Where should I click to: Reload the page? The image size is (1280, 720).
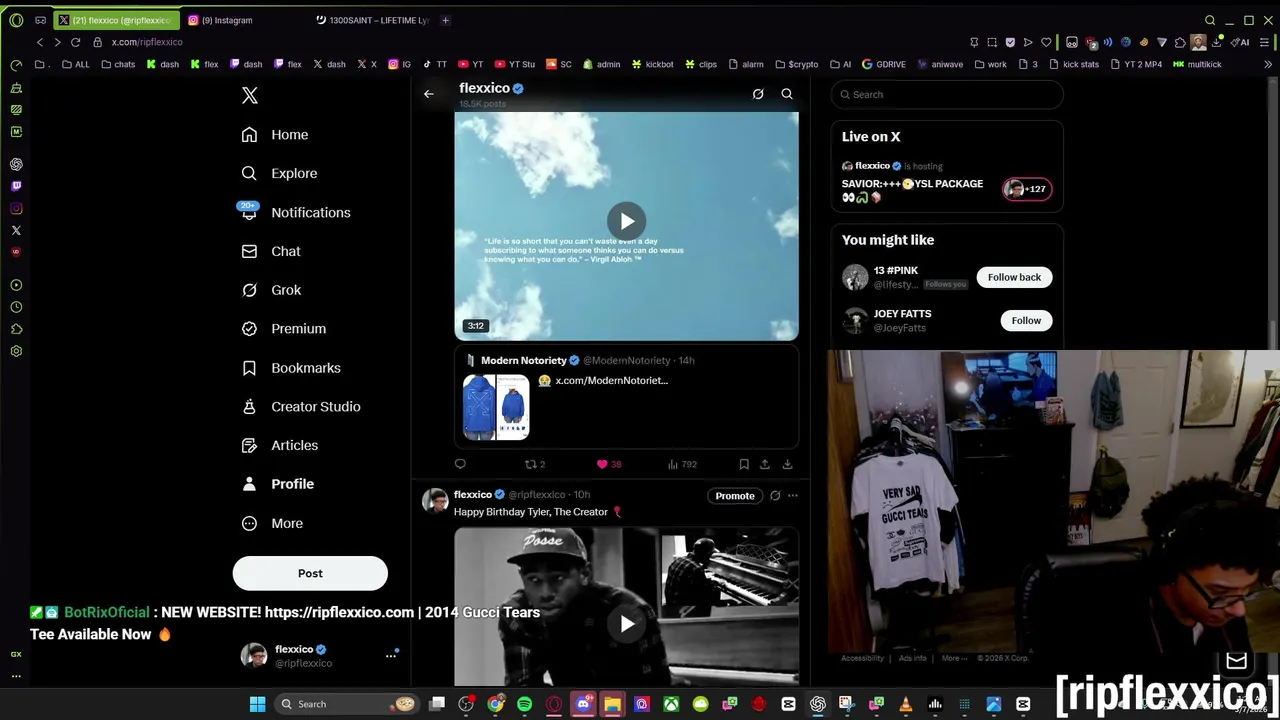[75, 42]
